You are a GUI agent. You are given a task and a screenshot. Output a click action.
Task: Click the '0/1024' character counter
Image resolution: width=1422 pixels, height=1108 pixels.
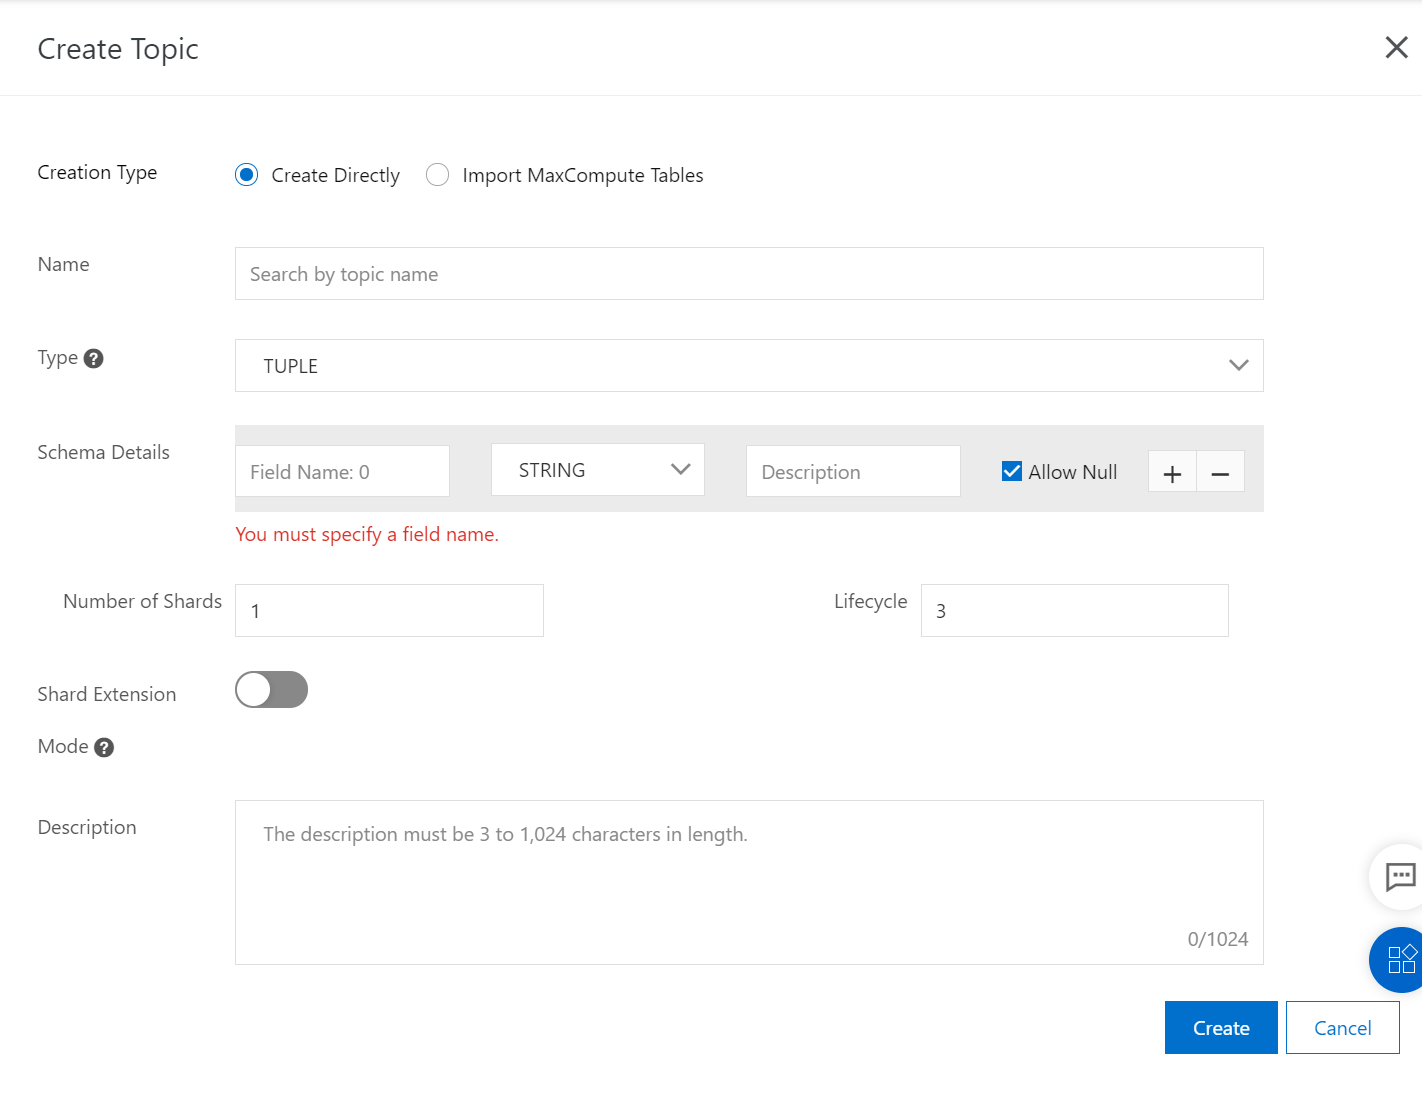(x=1218, y=939)
